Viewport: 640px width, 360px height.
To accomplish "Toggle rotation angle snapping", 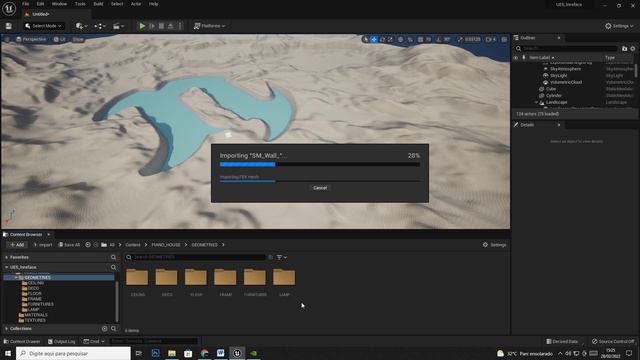I will coord(439,39).
